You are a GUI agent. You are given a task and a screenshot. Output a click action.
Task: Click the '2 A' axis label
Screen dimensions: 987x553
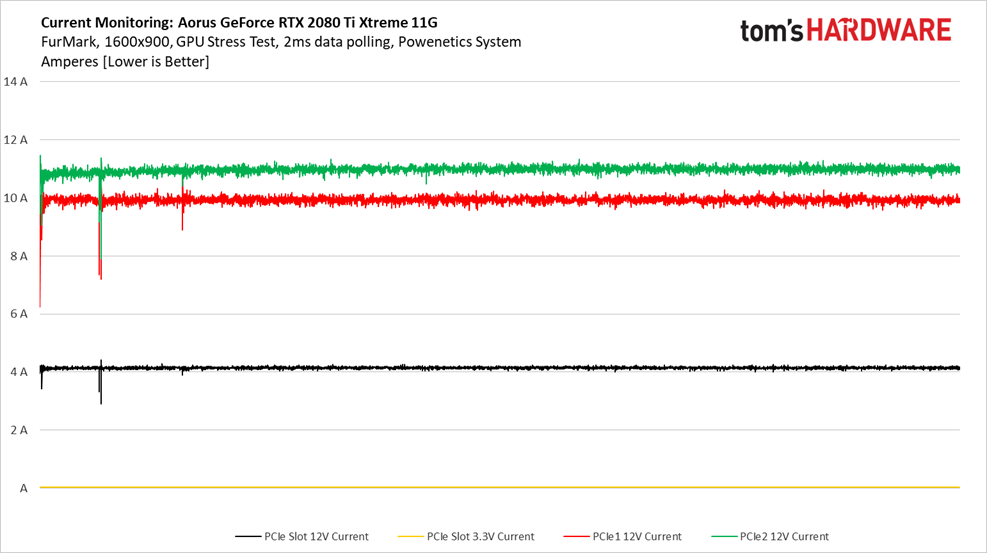(19, 430)
